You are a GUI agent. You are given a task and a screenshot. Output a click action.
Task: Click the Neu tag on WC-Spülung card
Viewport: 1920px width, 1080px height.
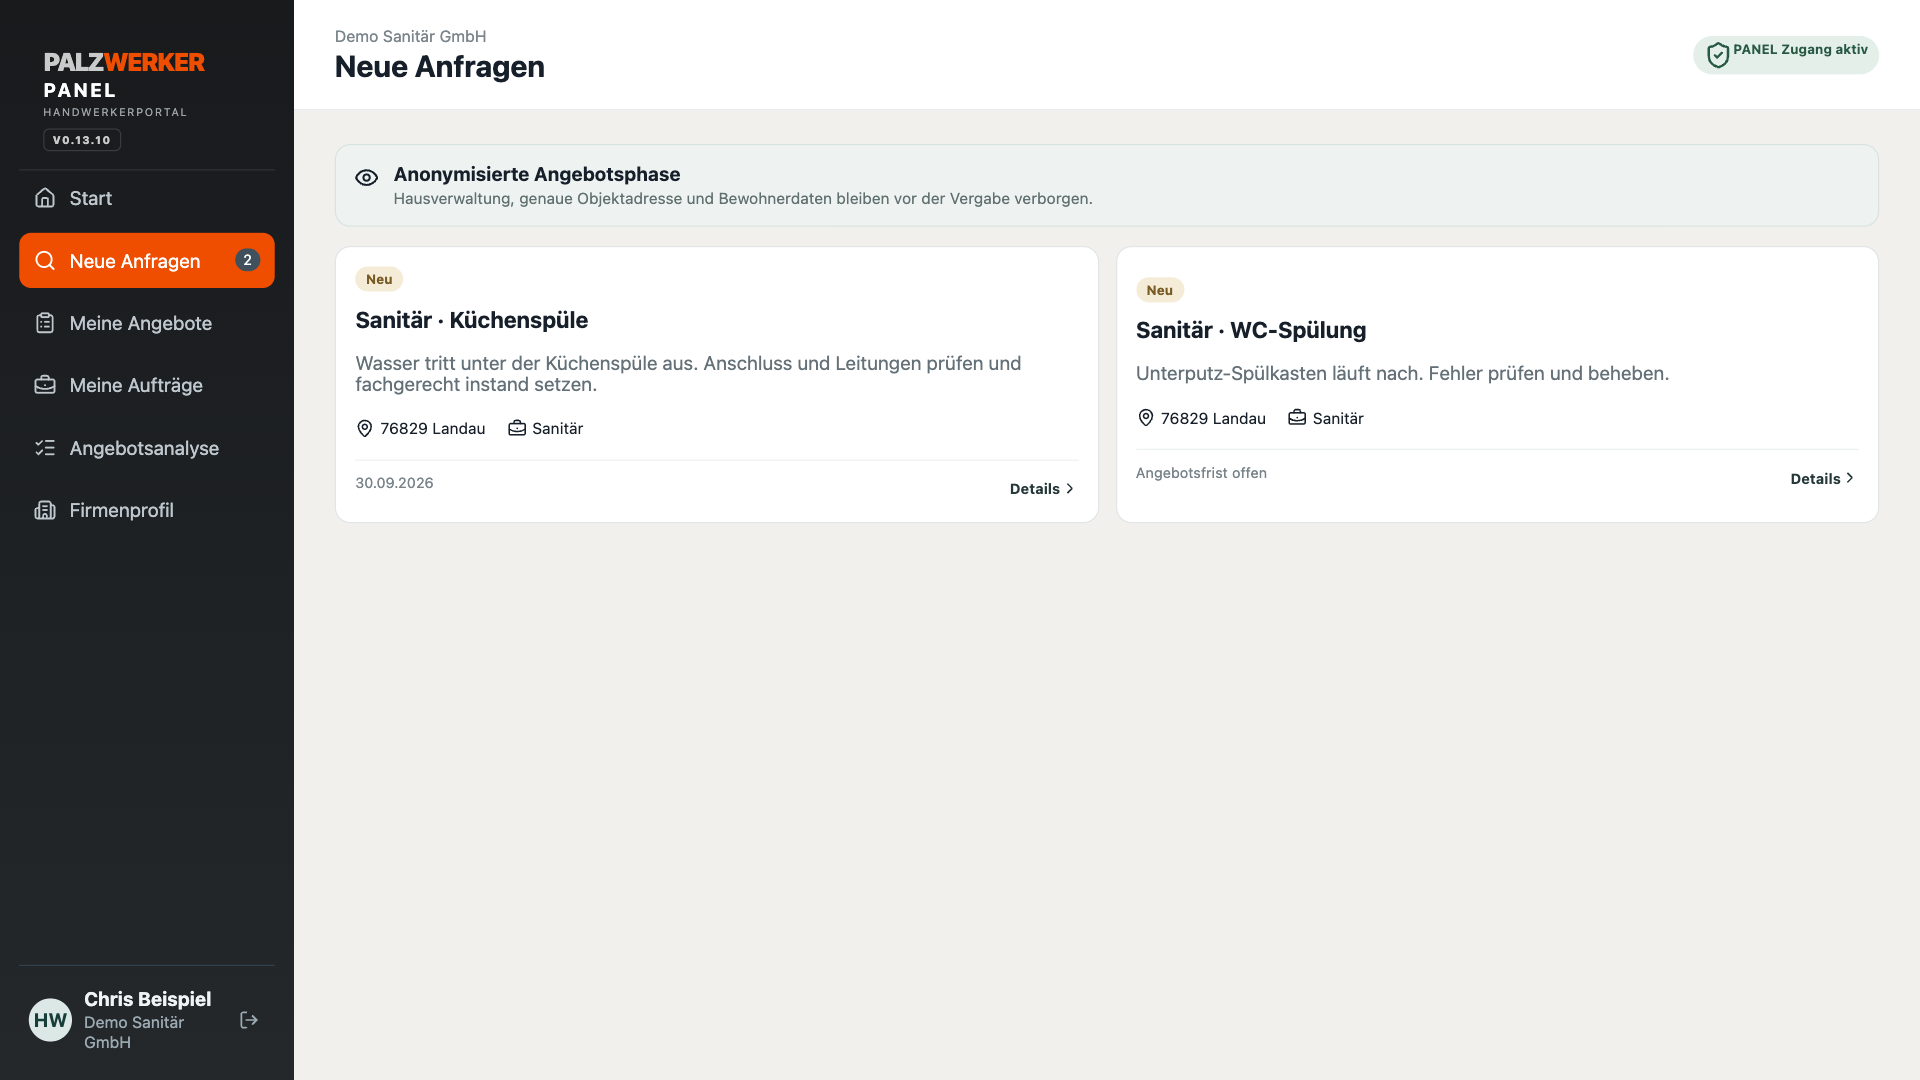tap(1159, 290)
